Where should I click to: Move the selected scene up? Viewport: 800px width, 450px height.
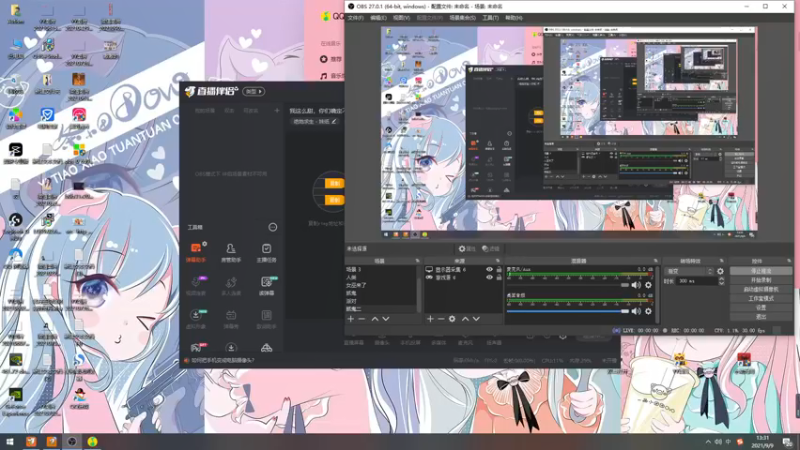pos(375,319)
